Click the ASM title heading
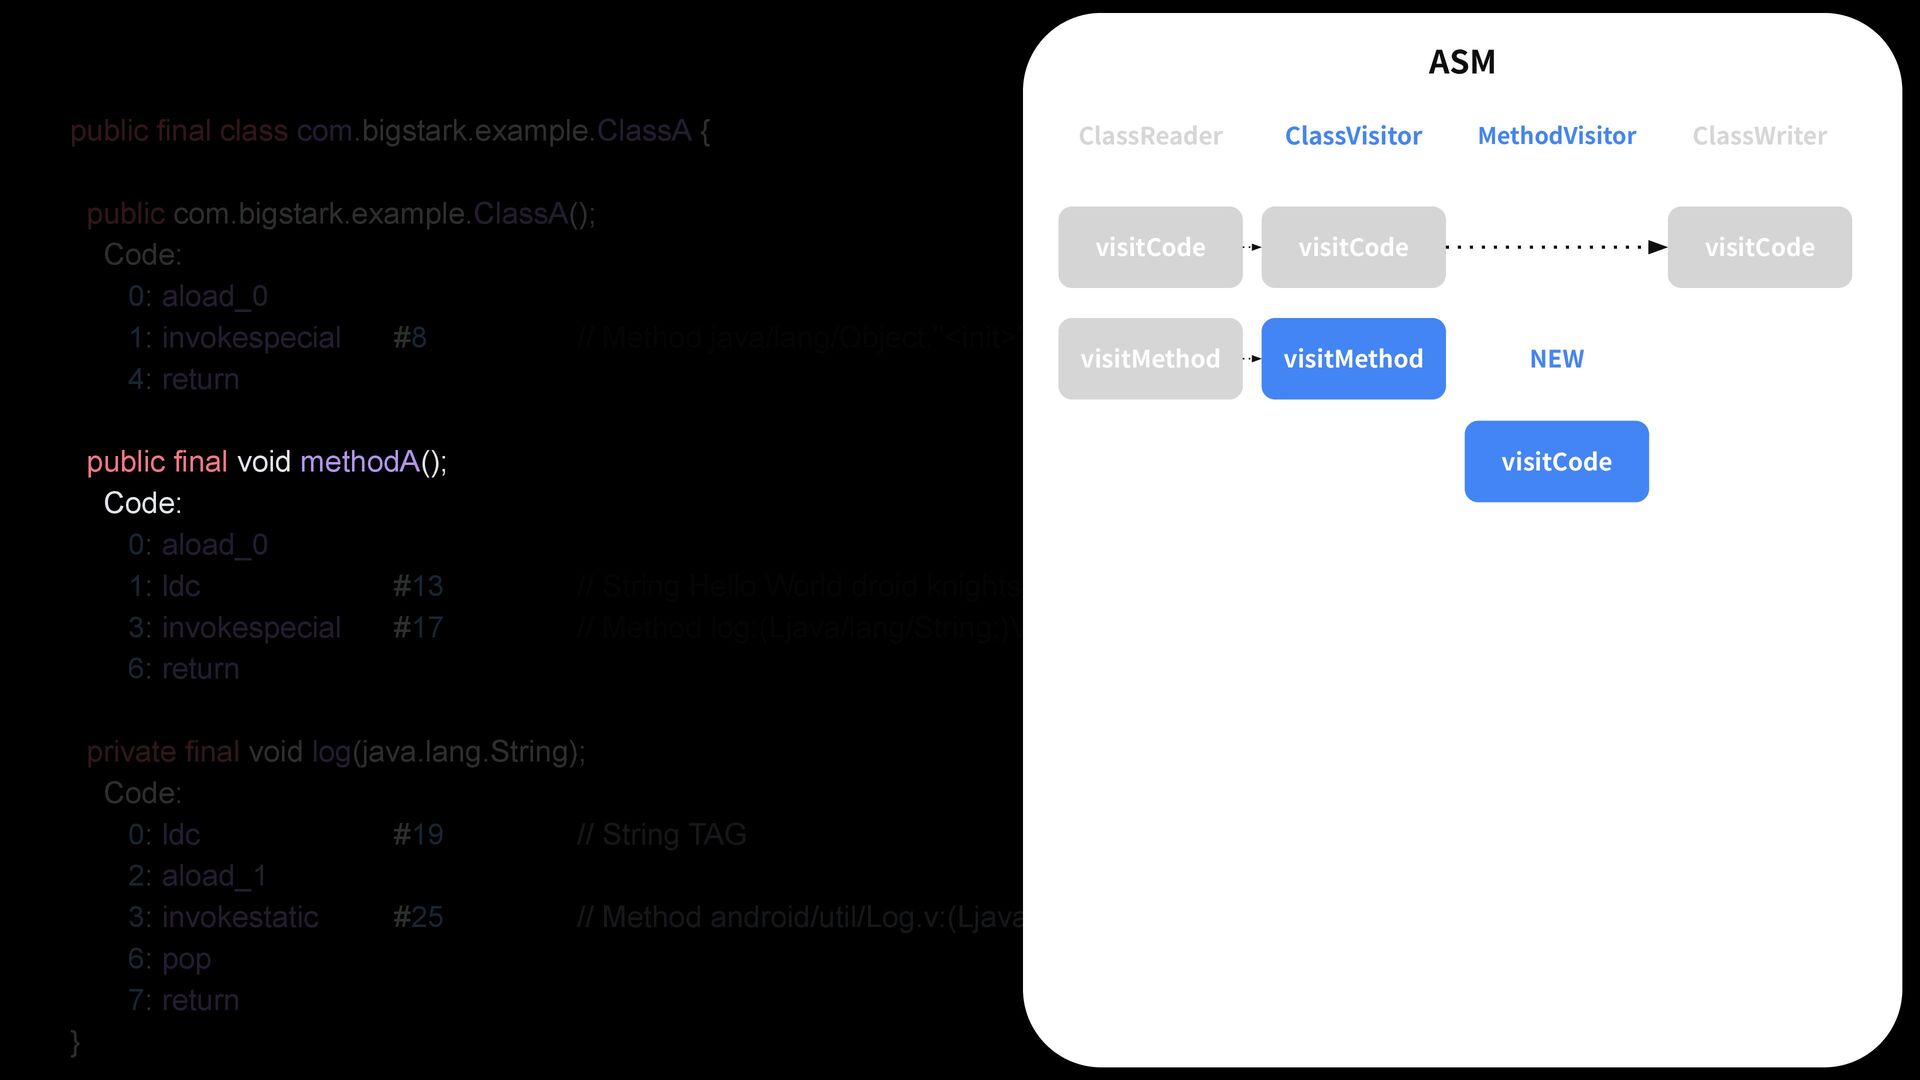1920x1080 pixels. [x=1461, y=62]
